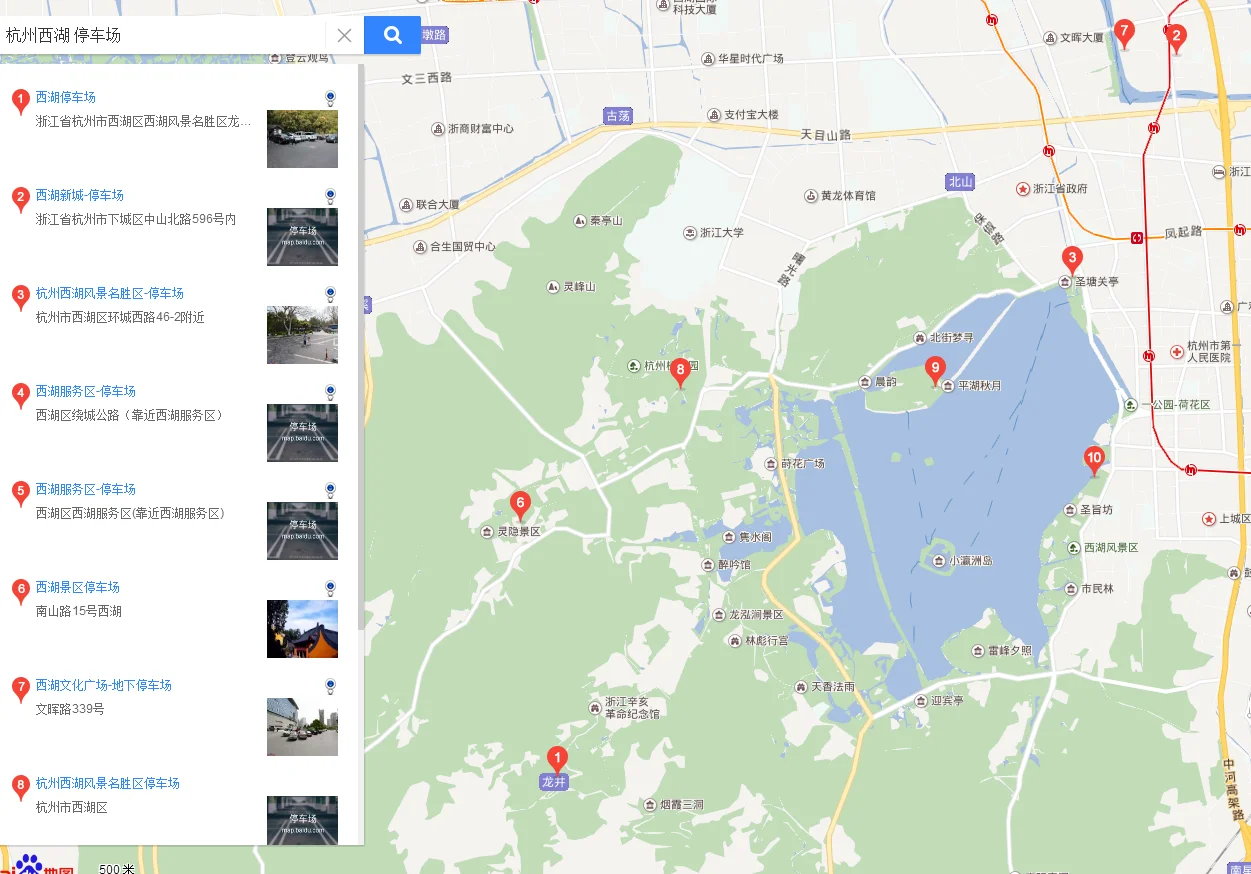The height and width of the screenshot is (874, 1251).
Task: Open street view icon for 西湖景区停车场 result
Action: point(330,588)
